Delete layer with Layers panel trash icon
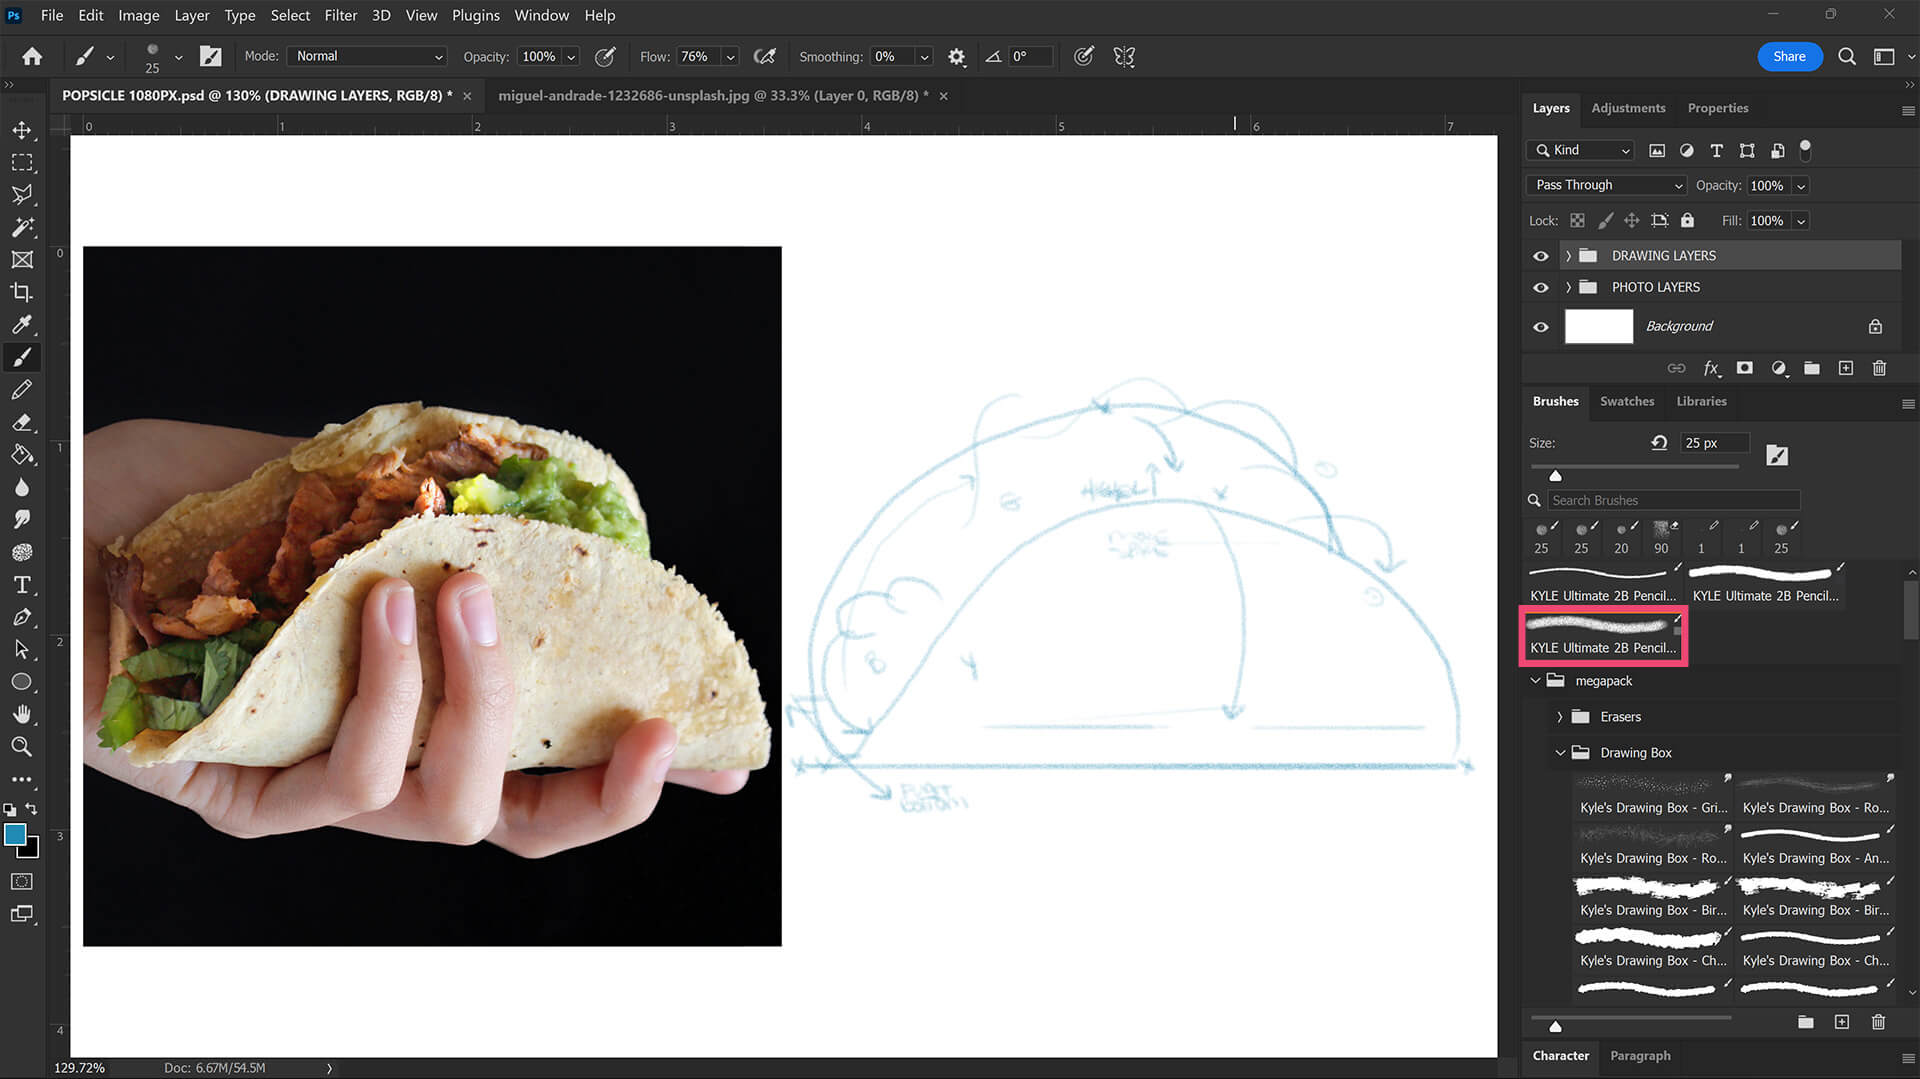The width and height of the screenshot is (1920, 1079). (x=1879, y=368)
